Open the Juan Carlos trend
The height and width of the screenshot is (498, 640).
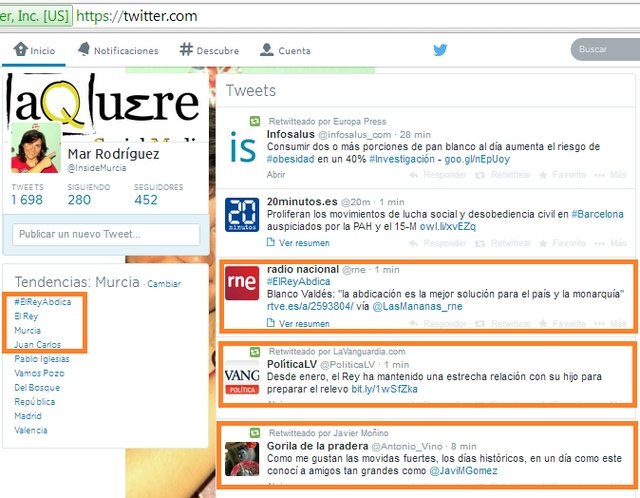click(38, 345)
